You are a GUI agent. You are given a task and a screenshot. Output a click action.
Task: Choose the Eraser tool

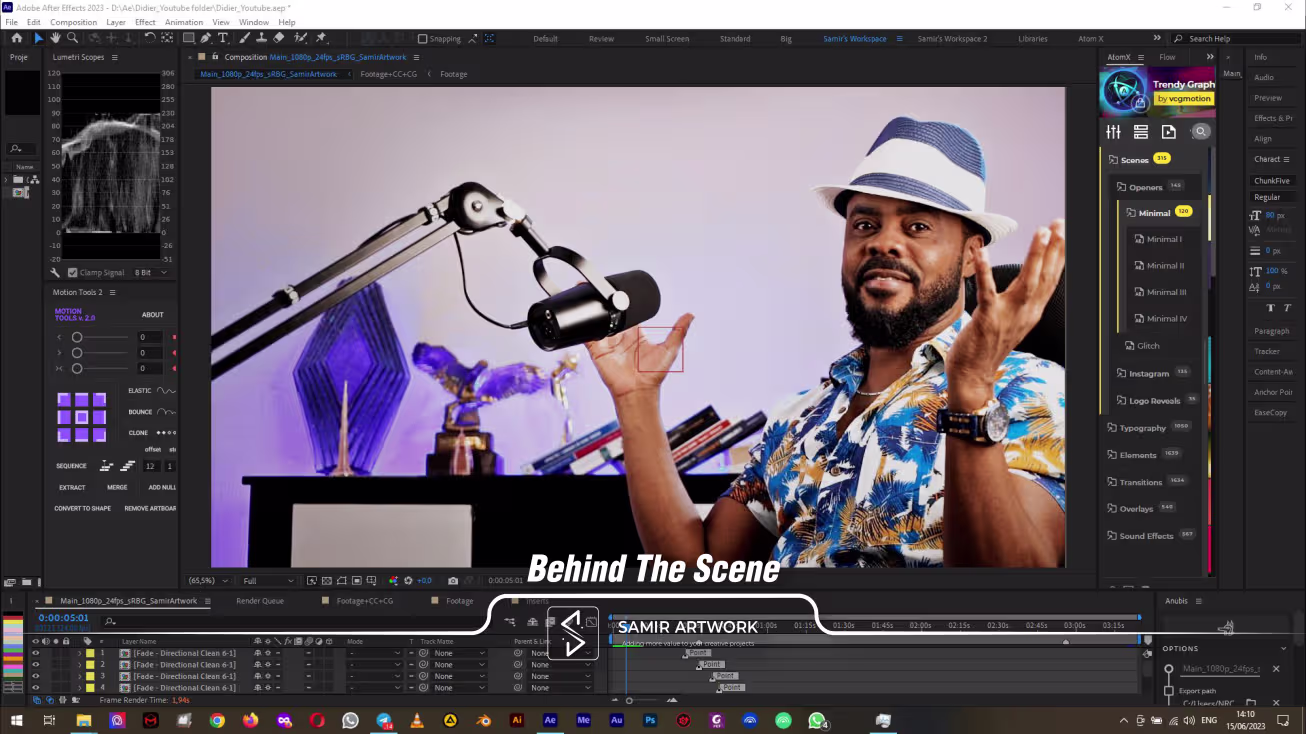tap(279, 38)
